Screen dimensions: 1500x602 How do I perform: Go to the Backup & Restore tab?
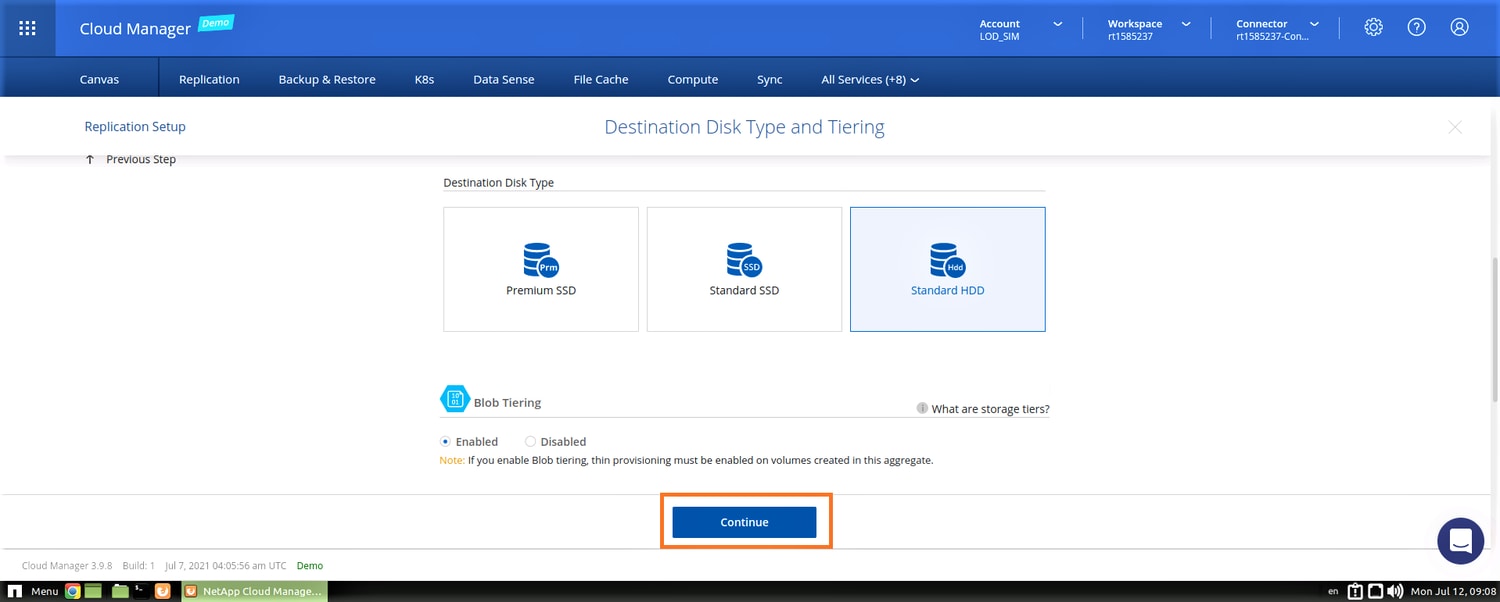point(327,79)
